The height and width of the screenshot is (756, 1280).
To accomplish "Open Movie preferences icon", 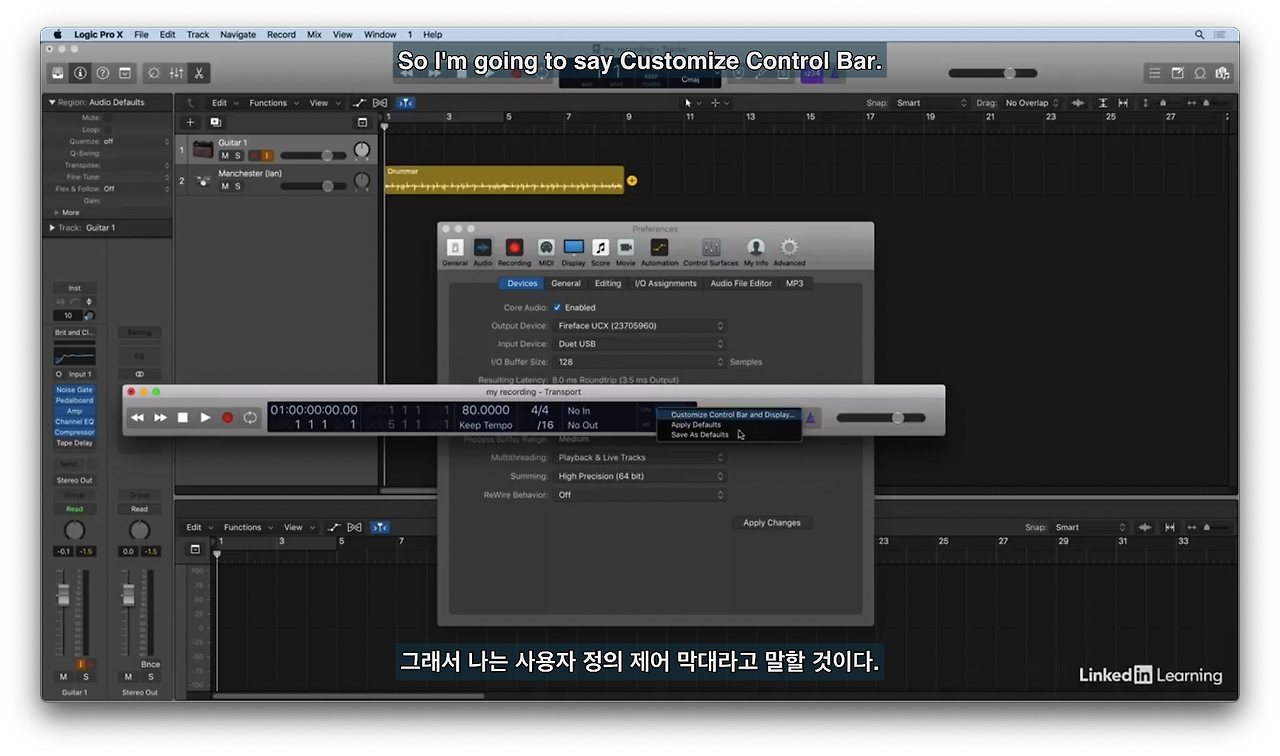I will point(625,251).
